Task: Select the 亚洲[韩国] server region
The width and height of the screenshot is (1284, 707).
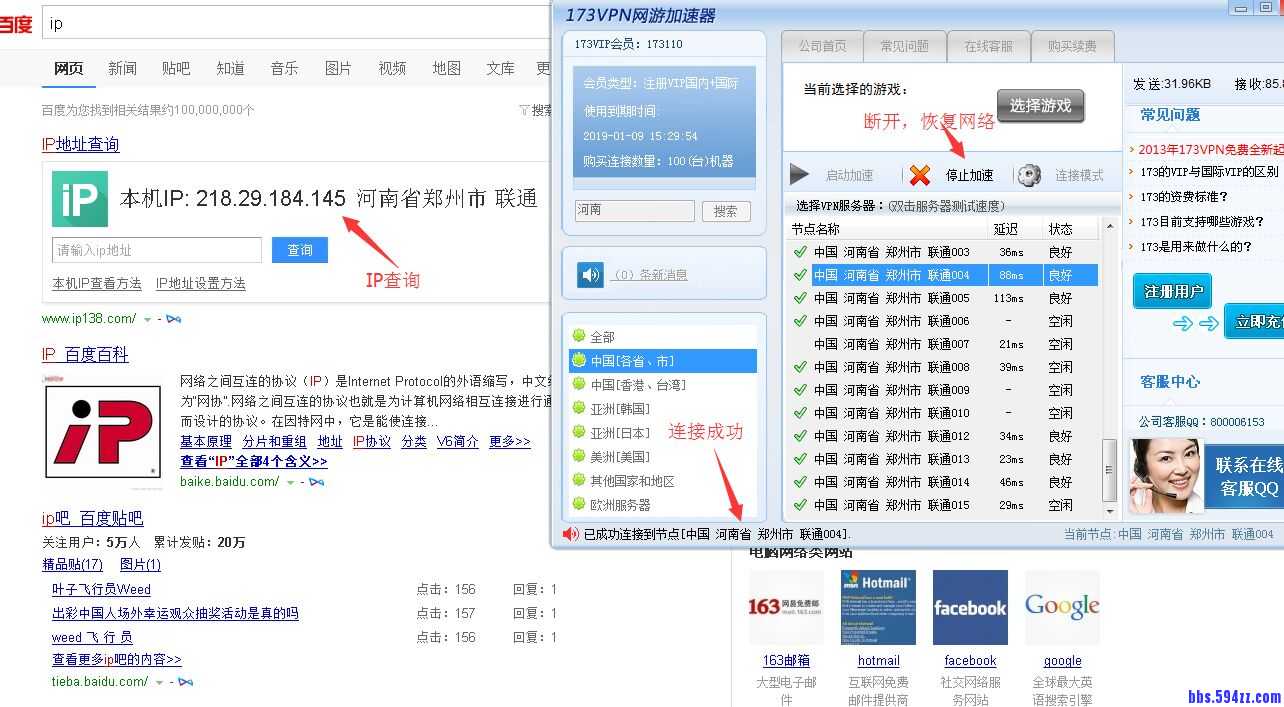Action: tap(620, 408)
